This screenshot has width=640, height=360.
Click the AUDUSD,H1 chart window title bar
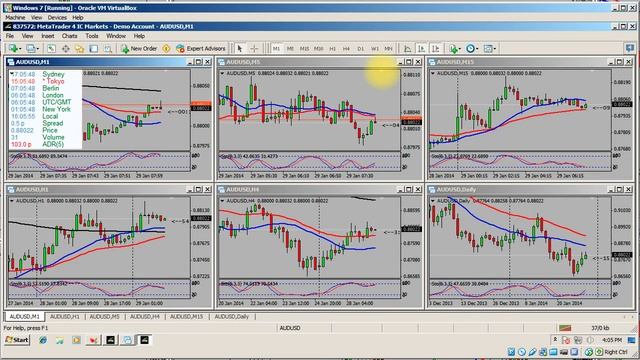[109, 189]
